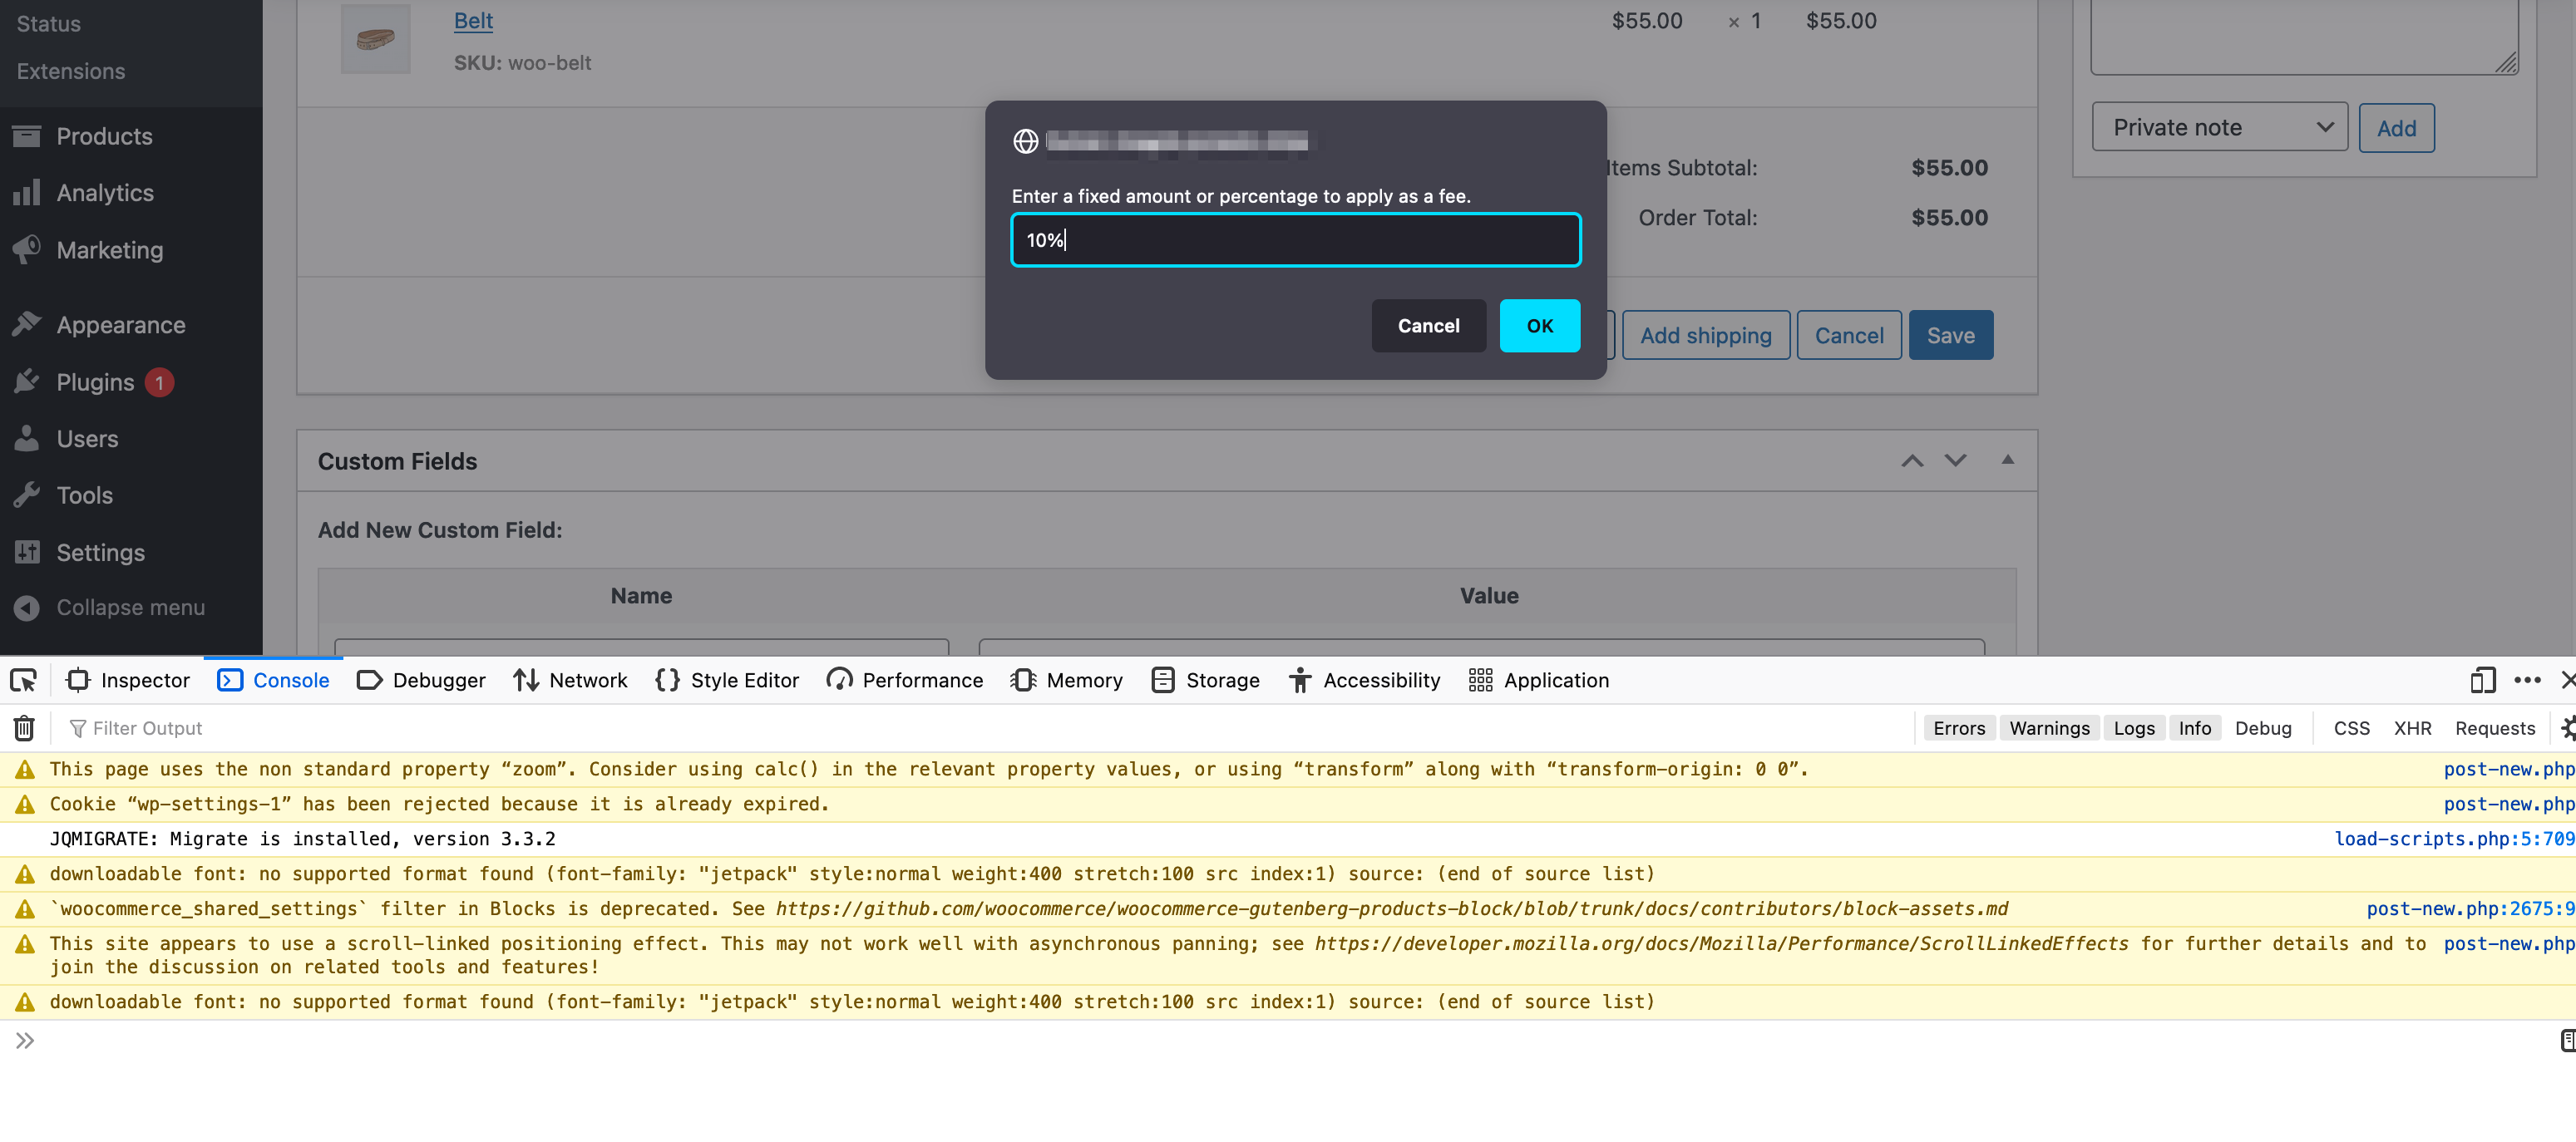Click OK to apply the fee
Screen dimensions: 2576x1142
1539,326
